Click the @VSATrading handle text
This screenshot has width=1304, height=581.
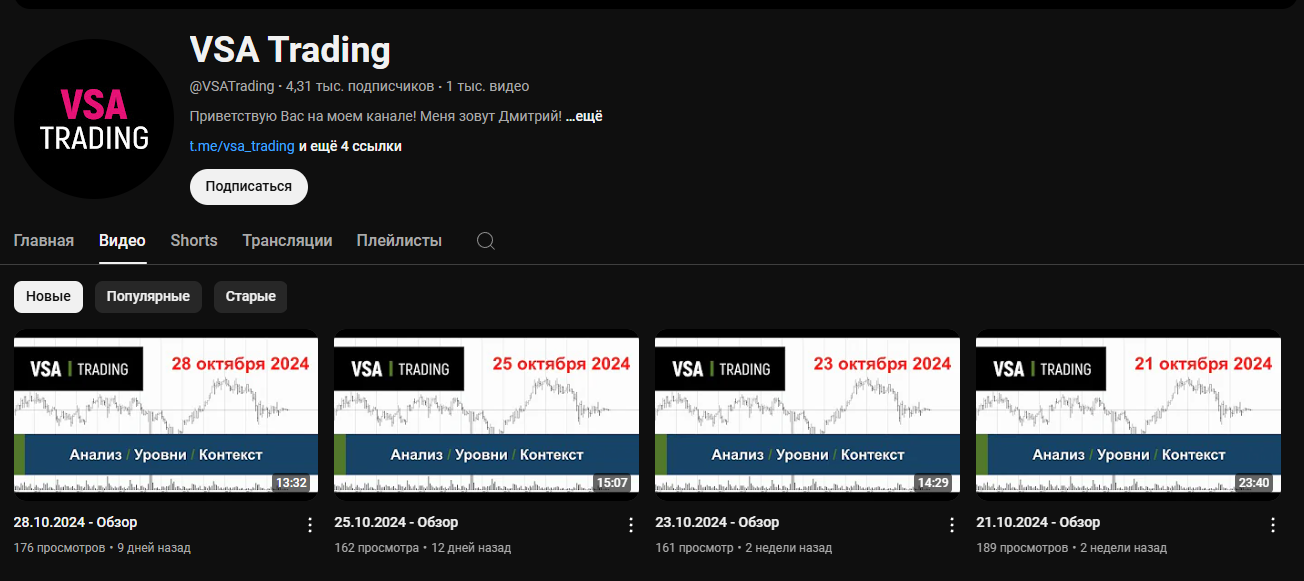(x=232, y=86)
